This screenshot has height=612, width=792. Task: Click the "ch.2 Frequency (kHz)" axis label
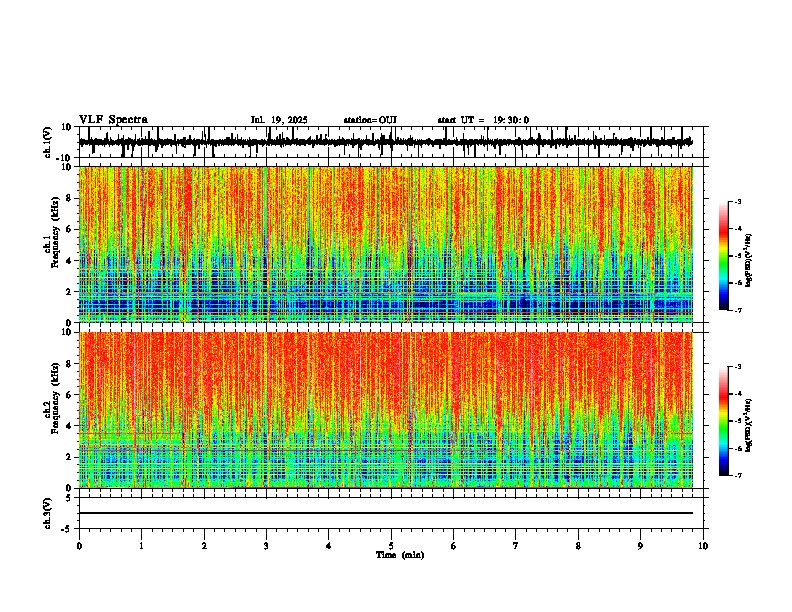pyautogui.click(x=54, y=398)
